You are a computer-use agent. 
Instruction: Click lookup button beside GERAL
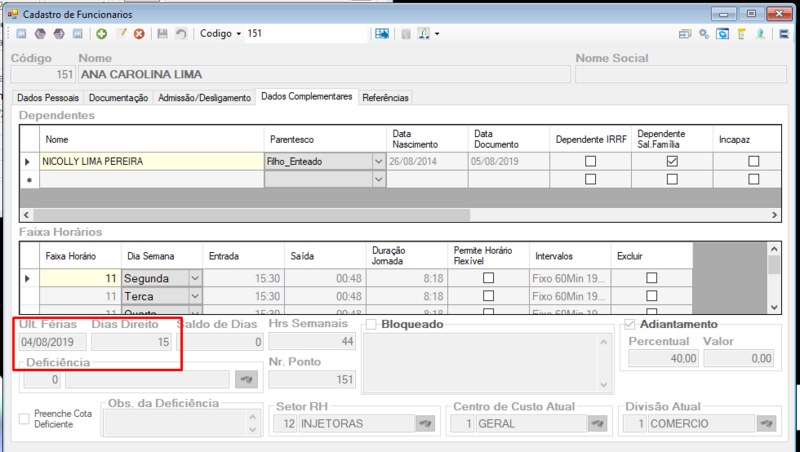coord(597,423)
